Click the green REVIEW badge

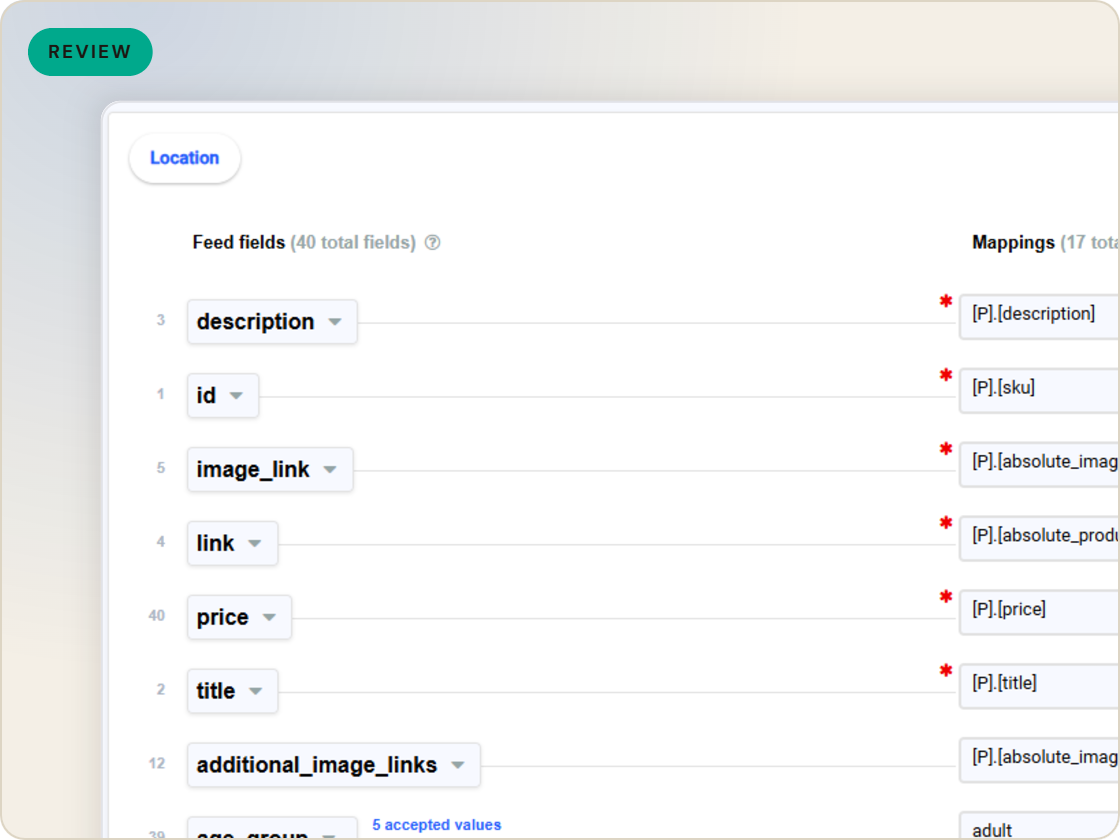(90, 52)
